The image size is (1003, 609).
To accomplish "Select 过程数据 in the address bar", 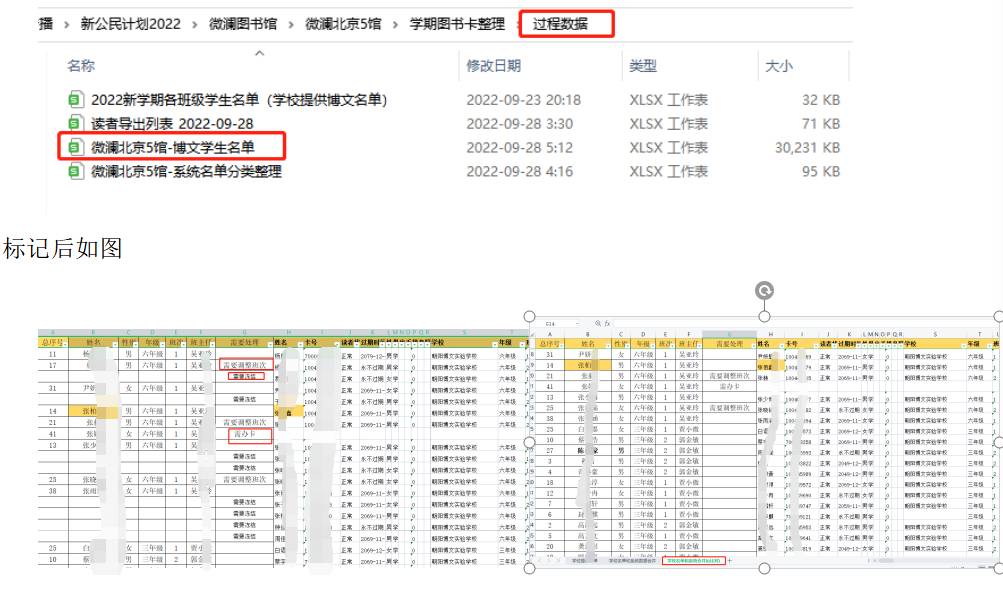I will 560,24.
